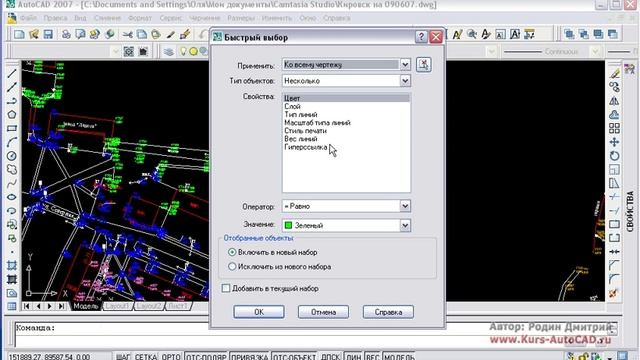The image size is (640, 360).
Task: Toggle ПРИВЯЗКА object snap
Action: click(x=249, y=357)
